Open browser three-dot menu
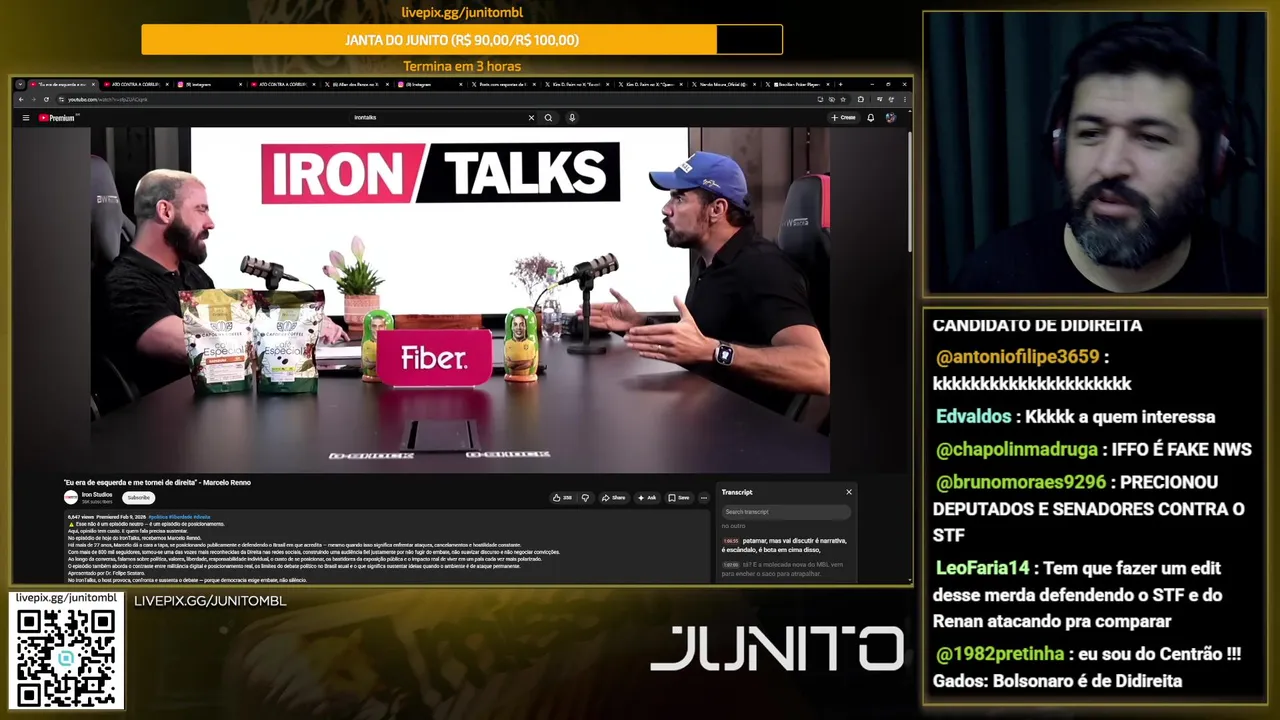The height and width of the screenshot is (720, 1280). (903, 100)
